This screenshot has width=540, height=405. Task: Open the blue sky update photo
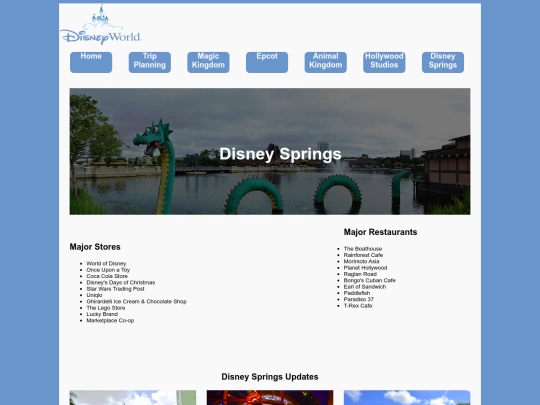click(407, 397)
